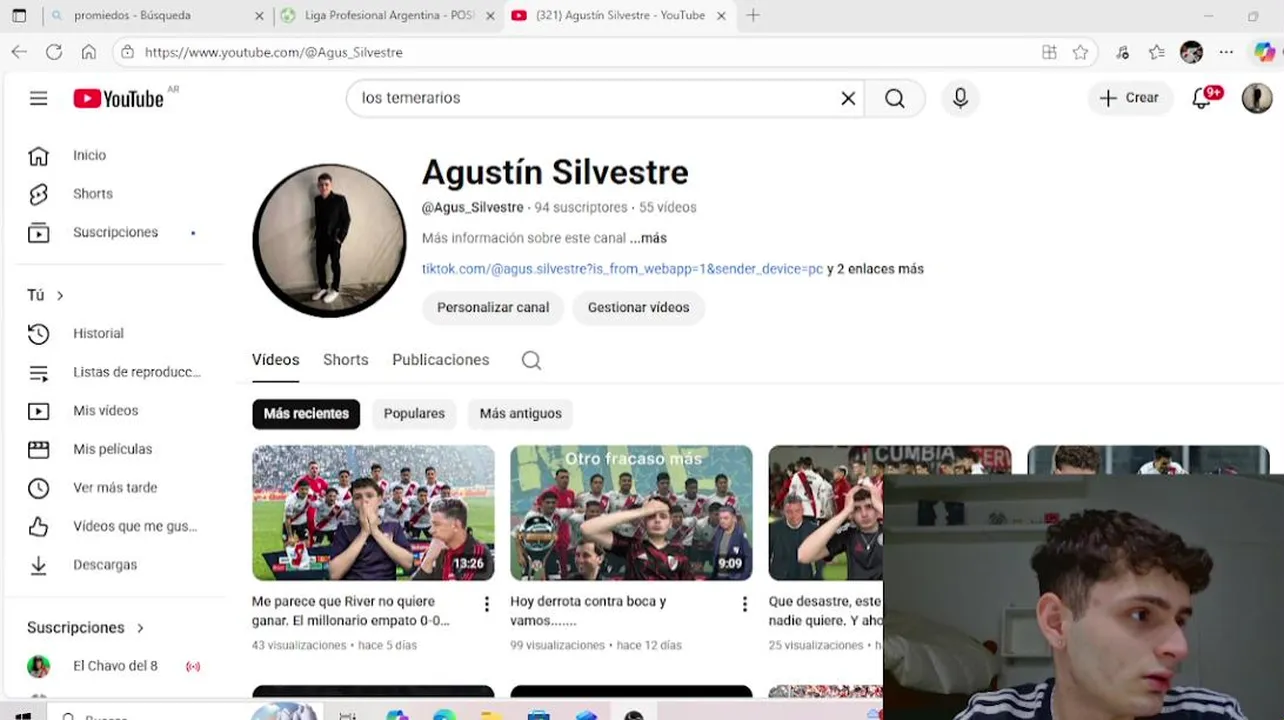Viewport: 1284px width, 720px height.
Task: Open options menu for Me parece que River video
Action: [x=487, y=604]
